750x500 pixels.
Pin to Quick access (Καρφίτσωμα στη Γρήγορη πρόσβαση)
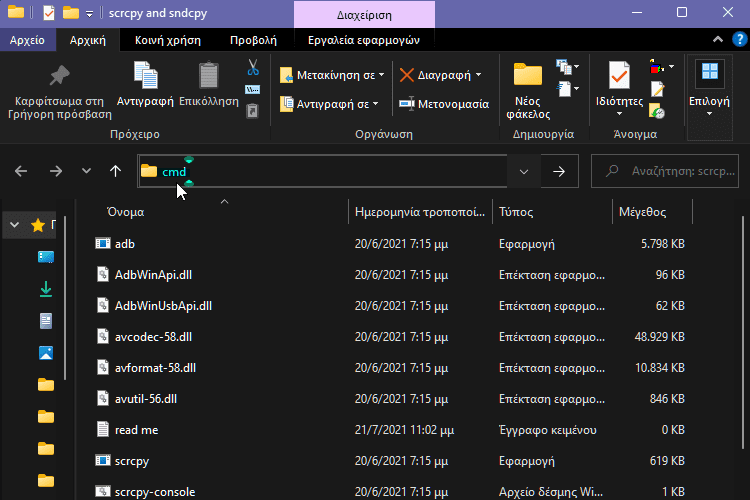click(59, 92)
